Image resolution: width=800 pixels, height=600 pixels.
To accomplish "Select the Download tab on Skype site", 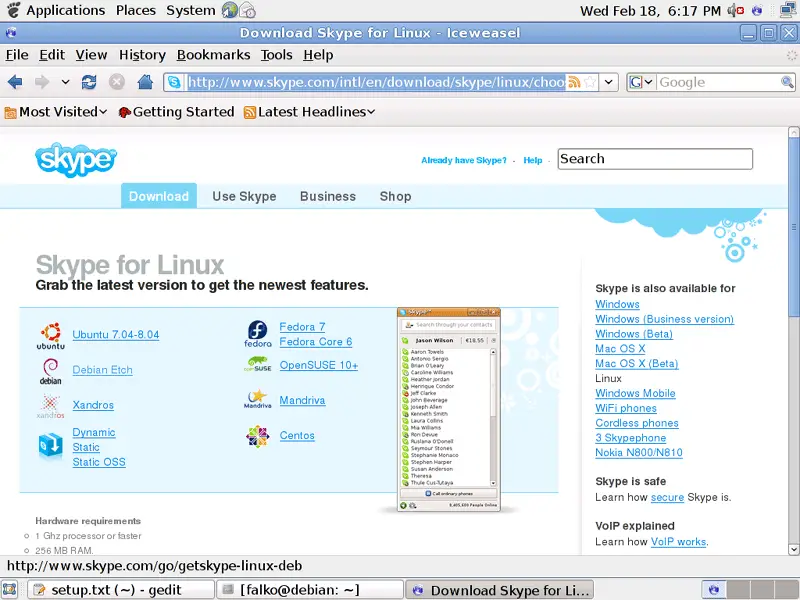I will 159,196.
